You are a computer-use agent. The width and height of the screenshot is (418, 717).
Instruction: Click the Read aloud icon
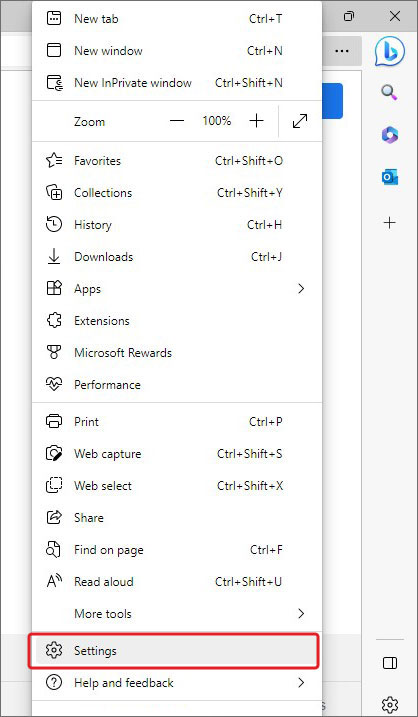(x=54, y=582)
